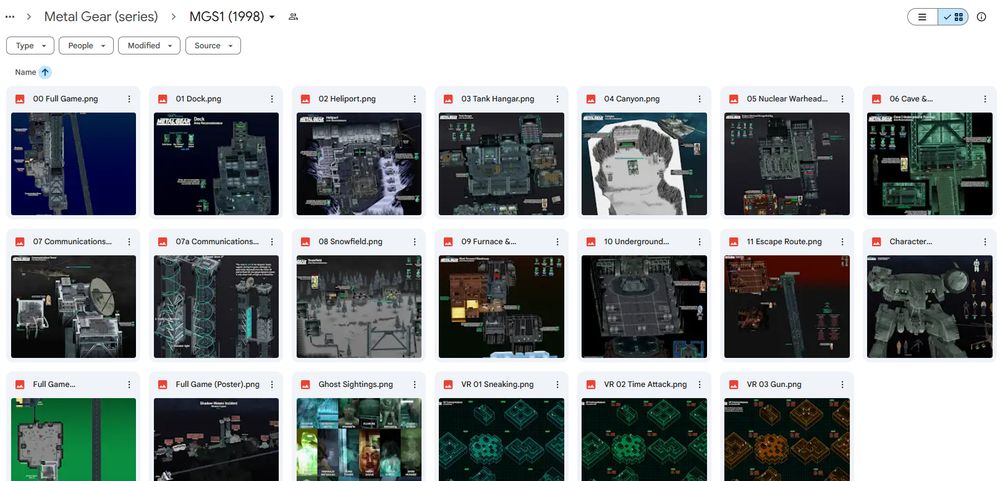Open more options for 05 Nuclear Warhead file

(x=843, y=99)
